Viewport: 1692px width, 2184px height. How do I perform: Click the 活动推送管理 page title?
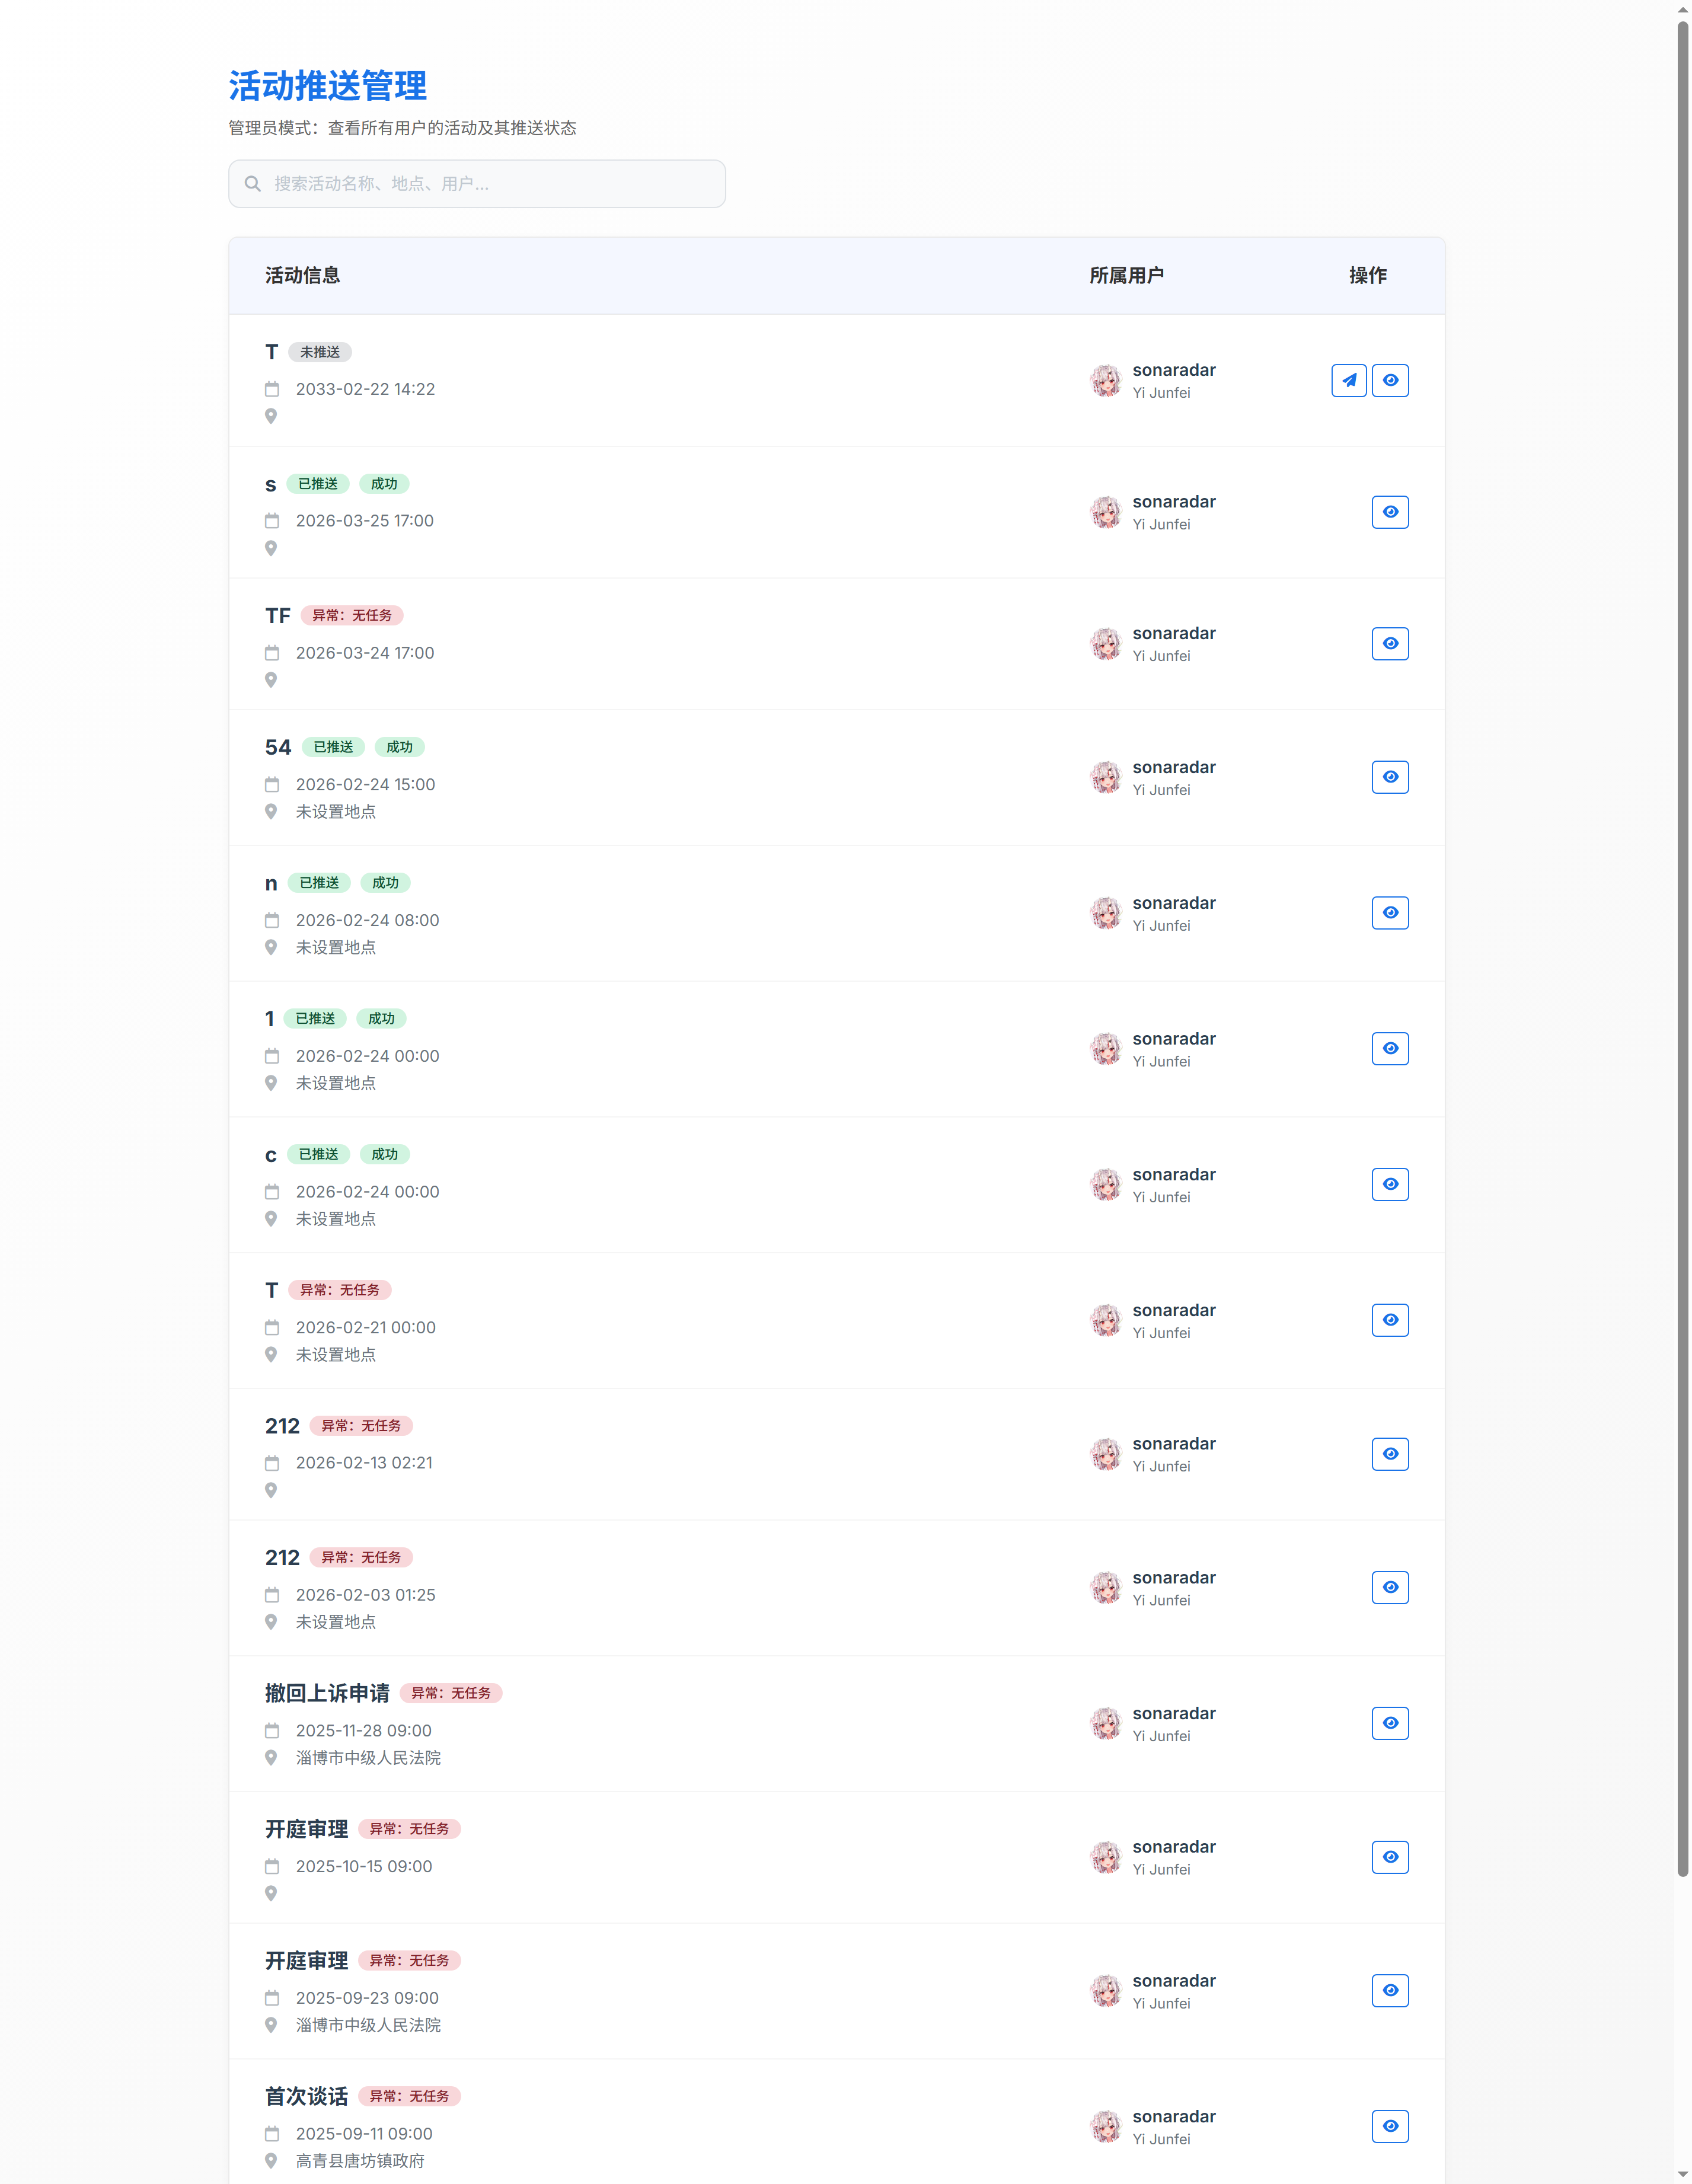327,86
